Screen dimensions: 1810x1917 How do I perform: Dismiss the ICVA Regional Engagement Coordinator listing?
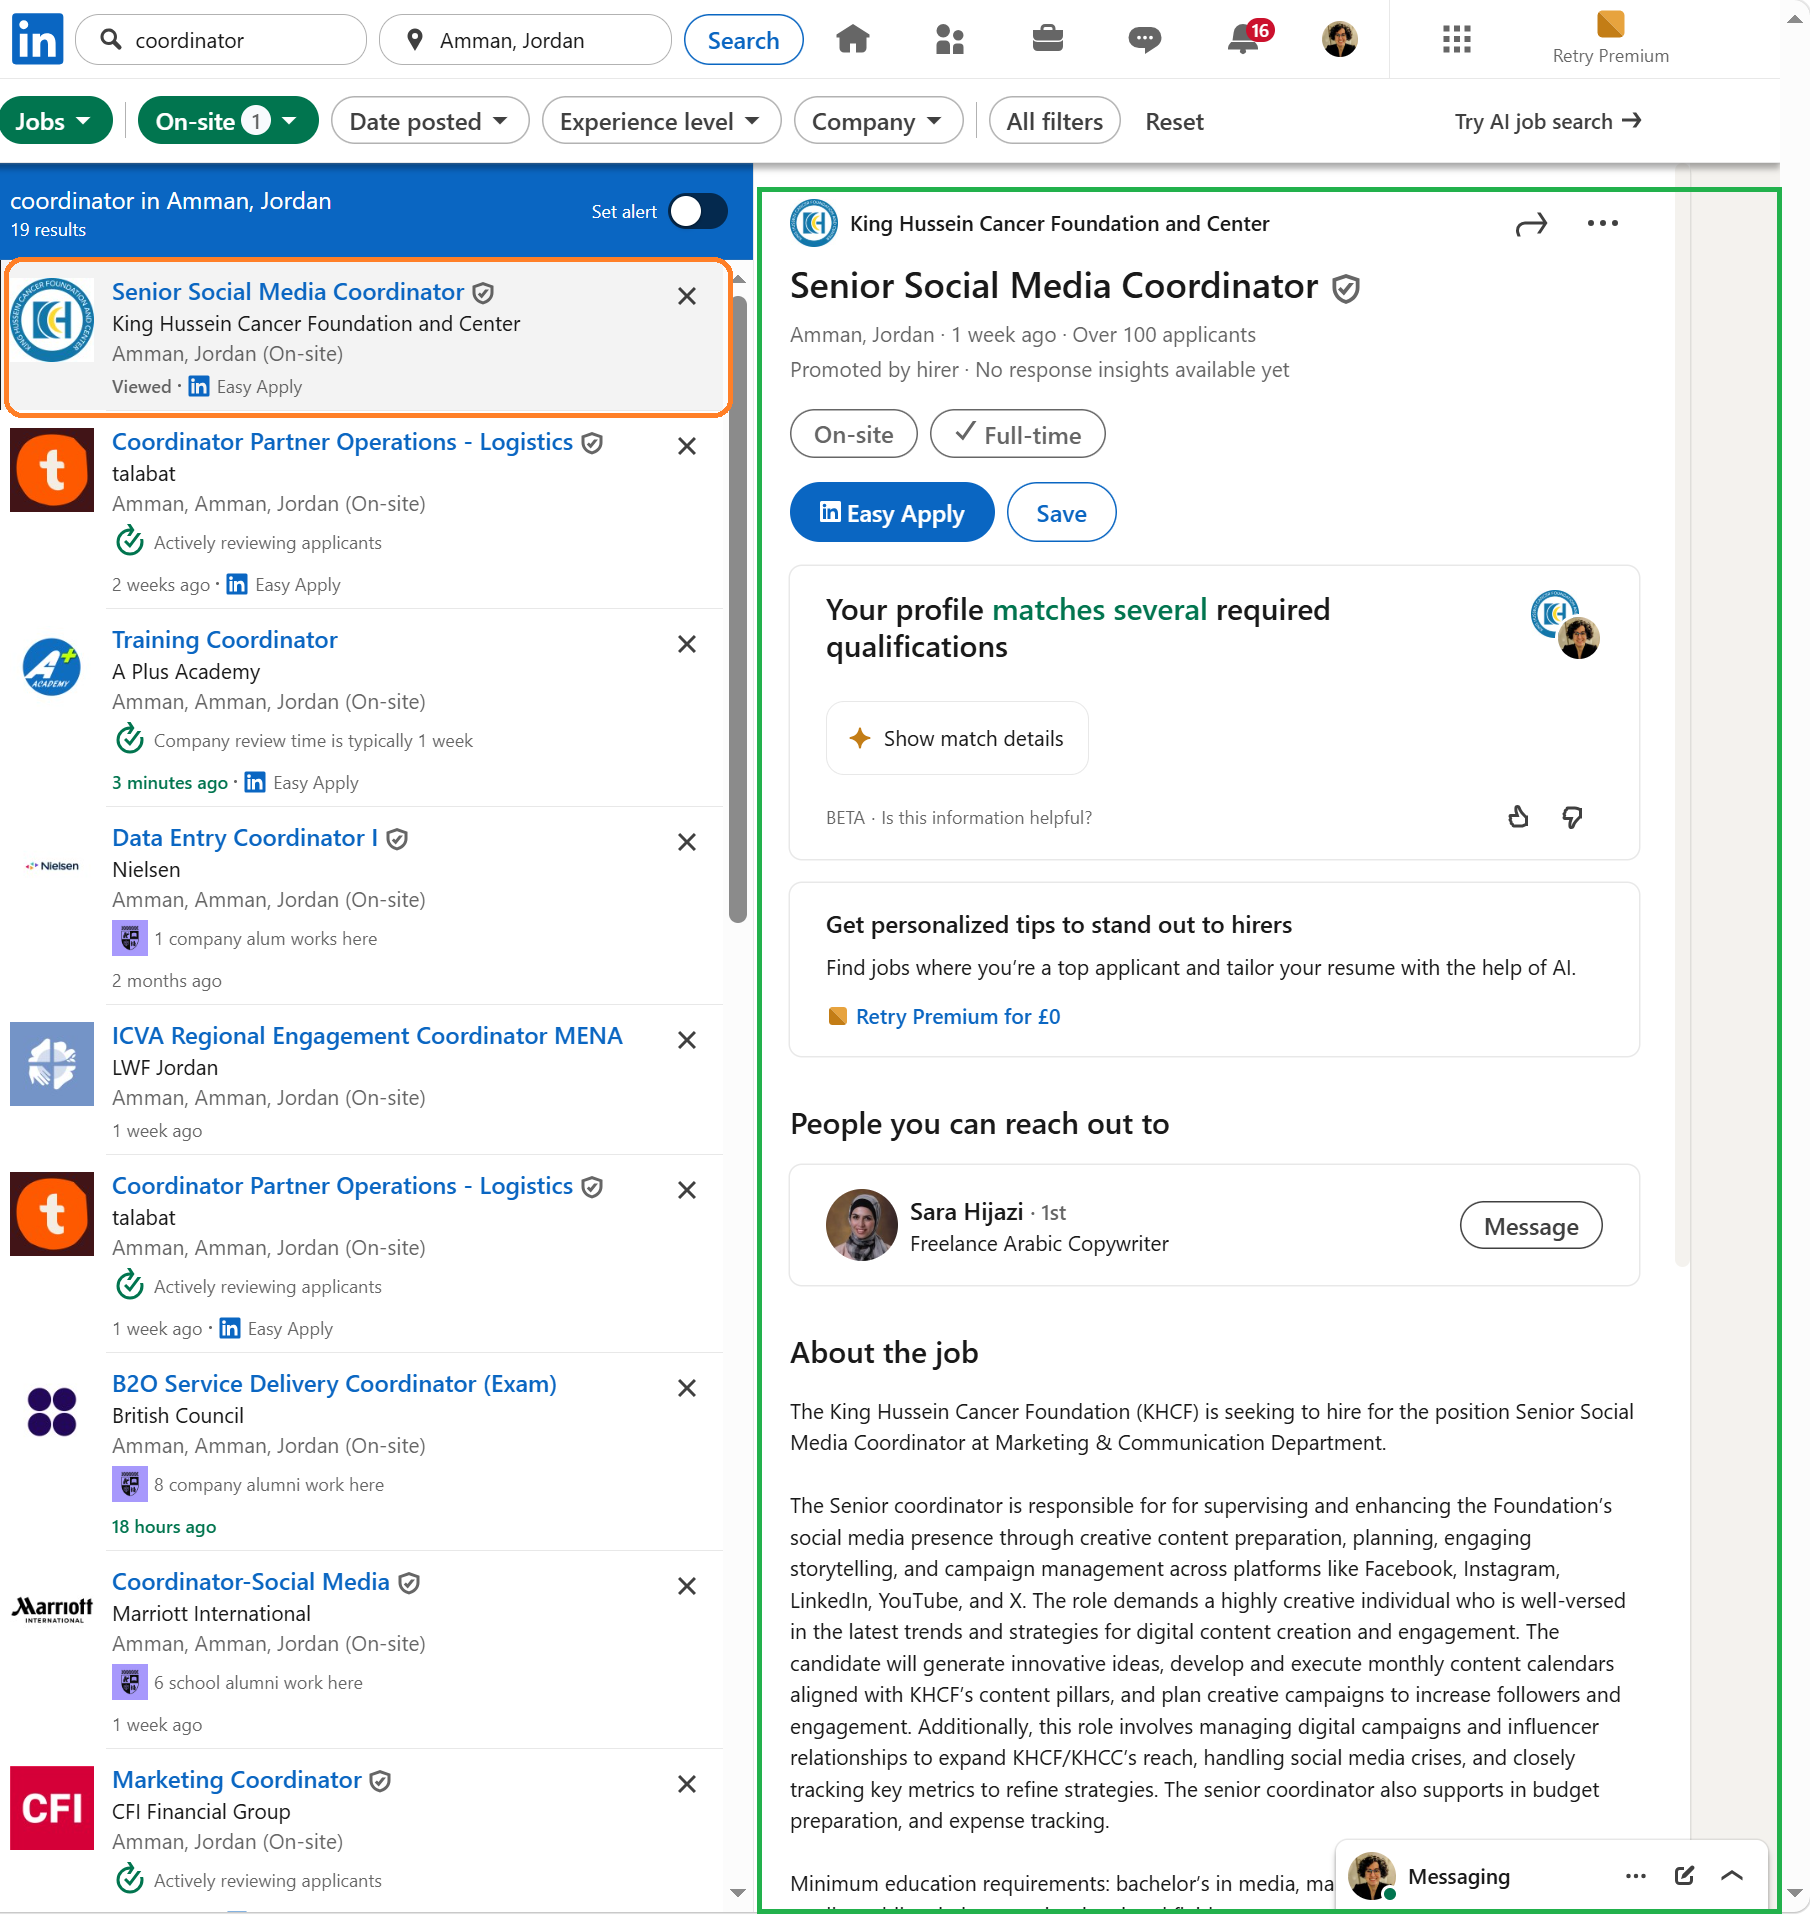(x=687, y=1040)
